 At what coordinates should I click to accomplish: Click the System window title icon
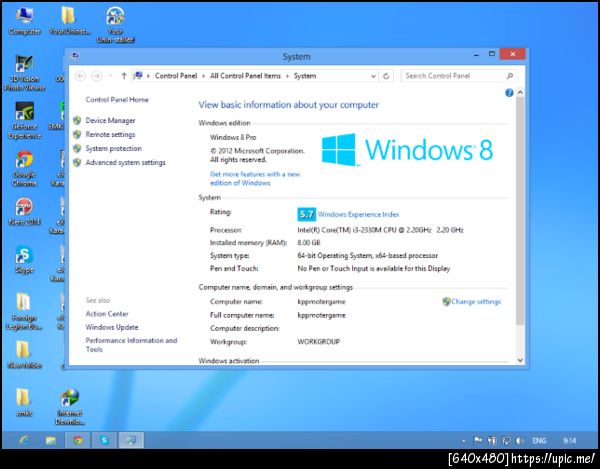(x=75, y=56)
